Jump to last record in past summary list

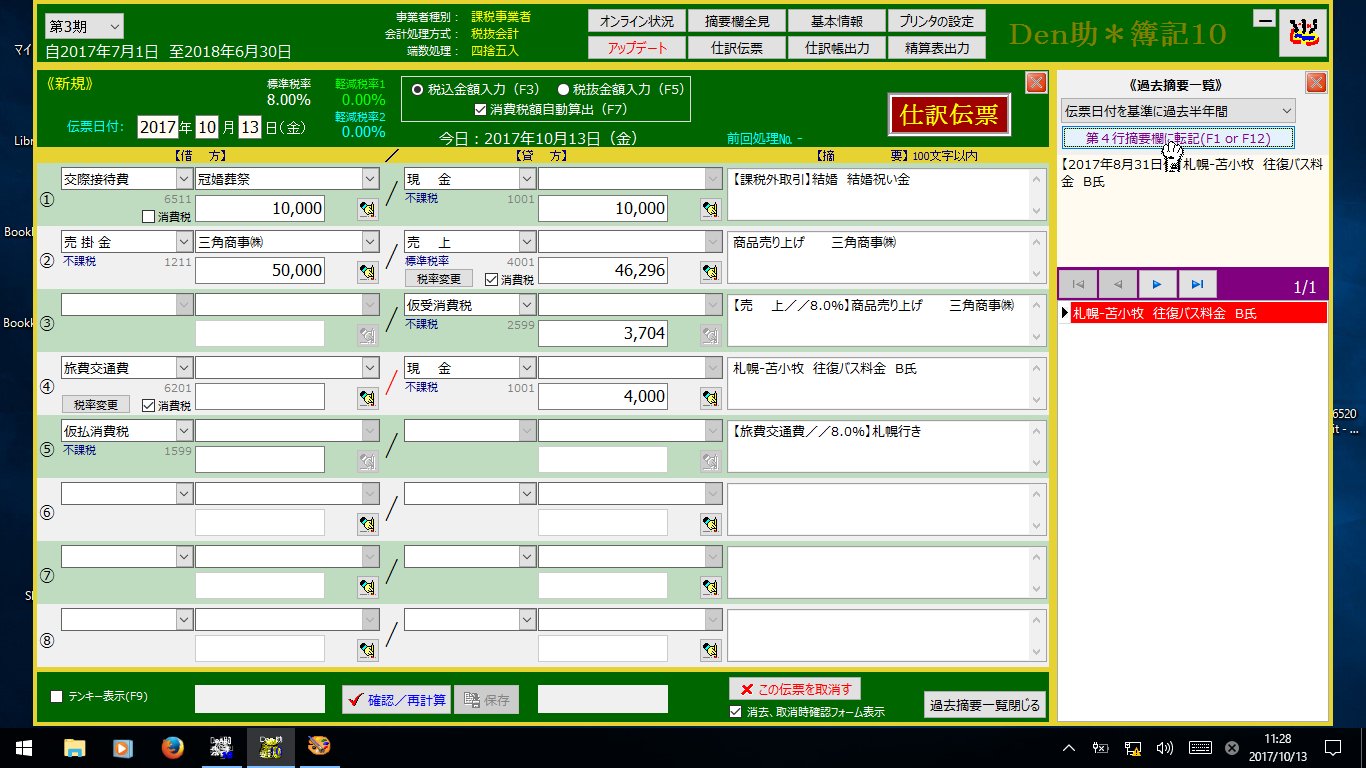coord(1197,284)
